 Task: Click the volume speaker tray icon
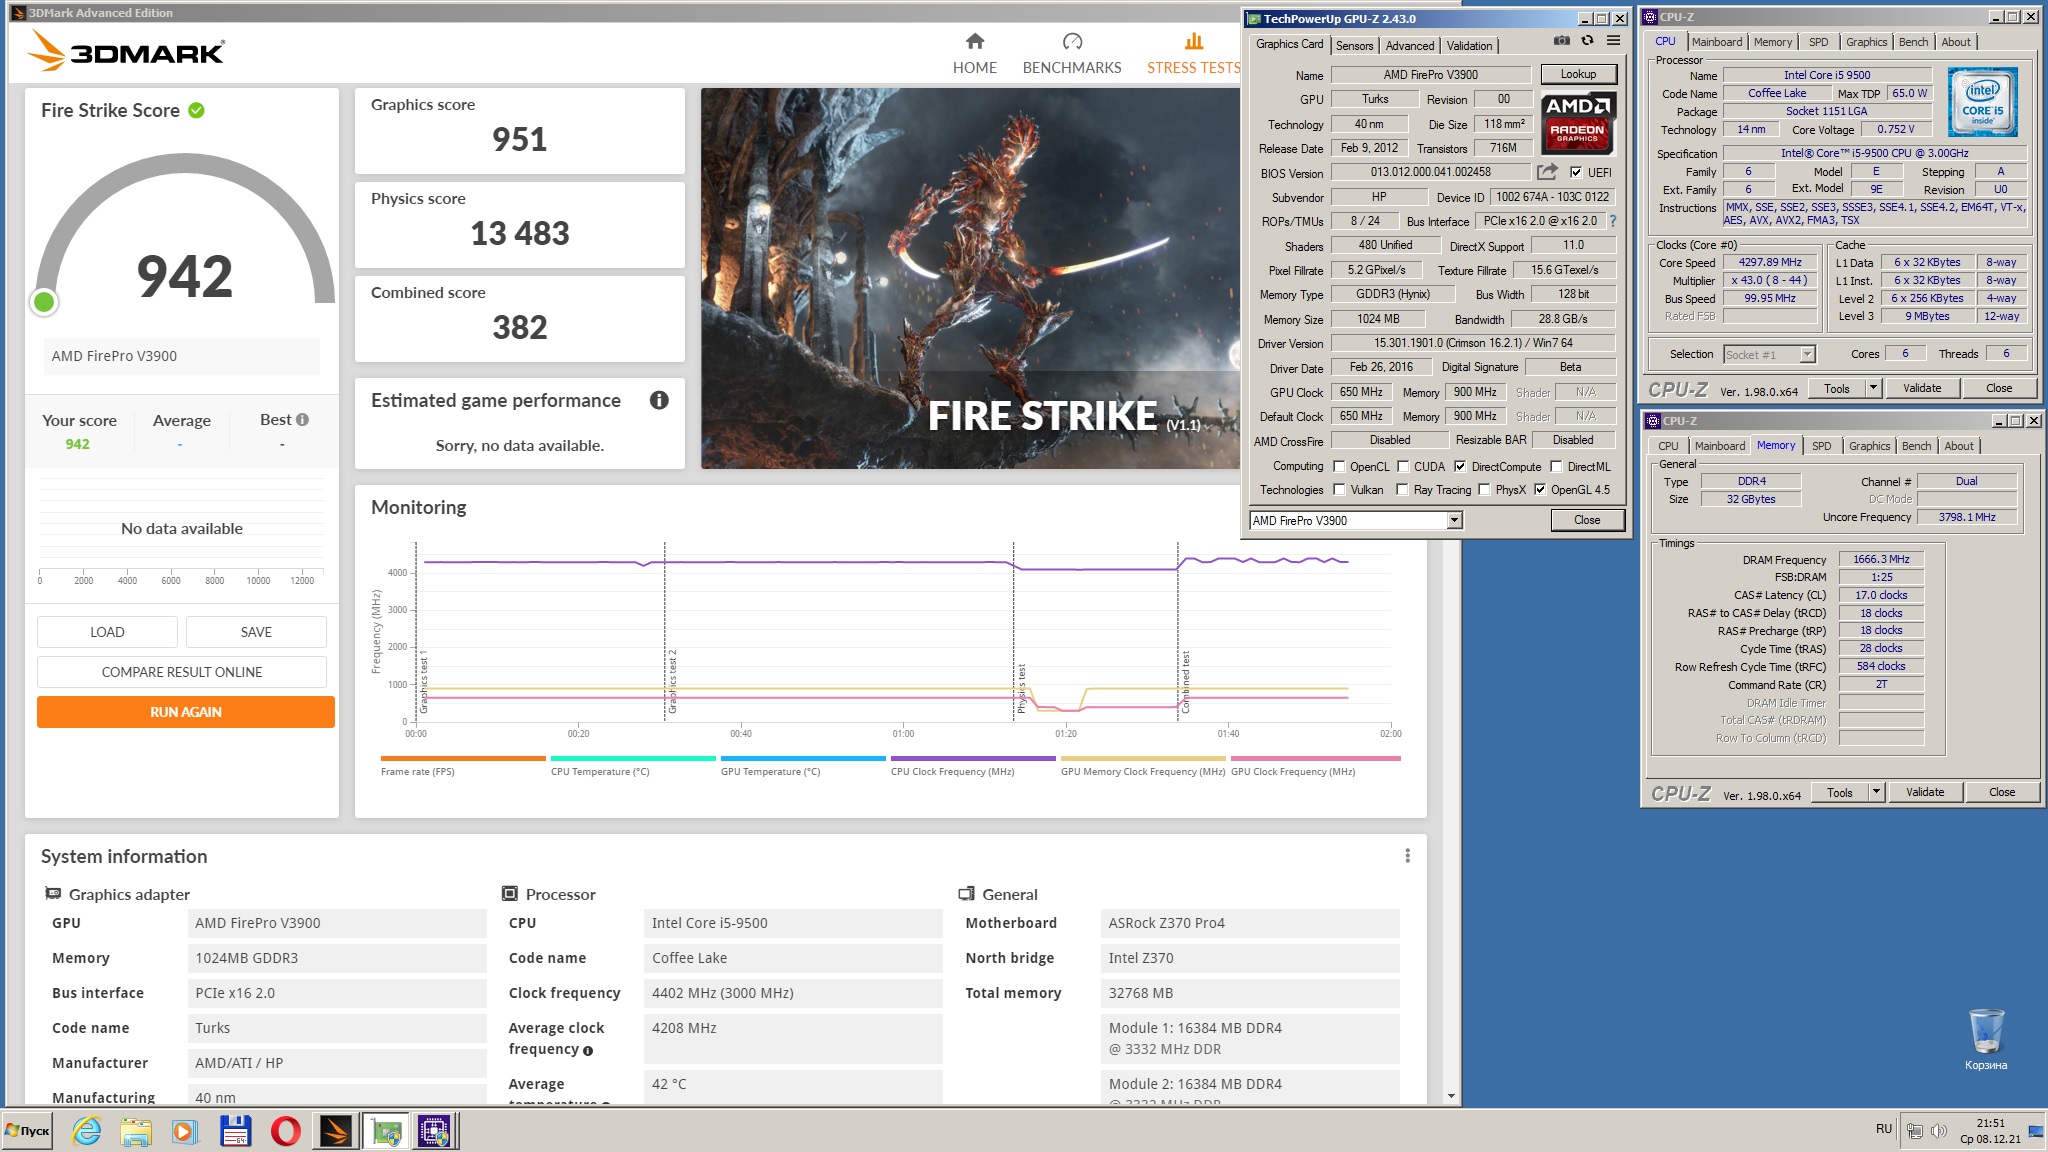click(x=1938, y=1131)
